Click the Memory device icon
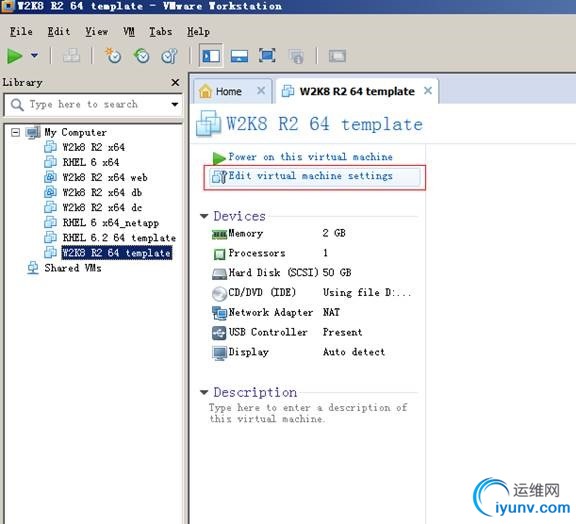This screenshot has height=524, width=576. click(x=220, y=234)
